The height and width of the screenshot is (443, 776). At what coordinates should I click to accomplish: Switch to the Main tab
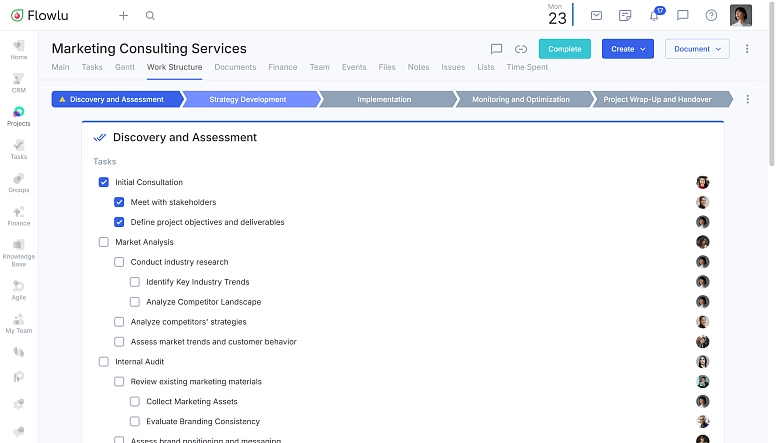pos(60,67)
